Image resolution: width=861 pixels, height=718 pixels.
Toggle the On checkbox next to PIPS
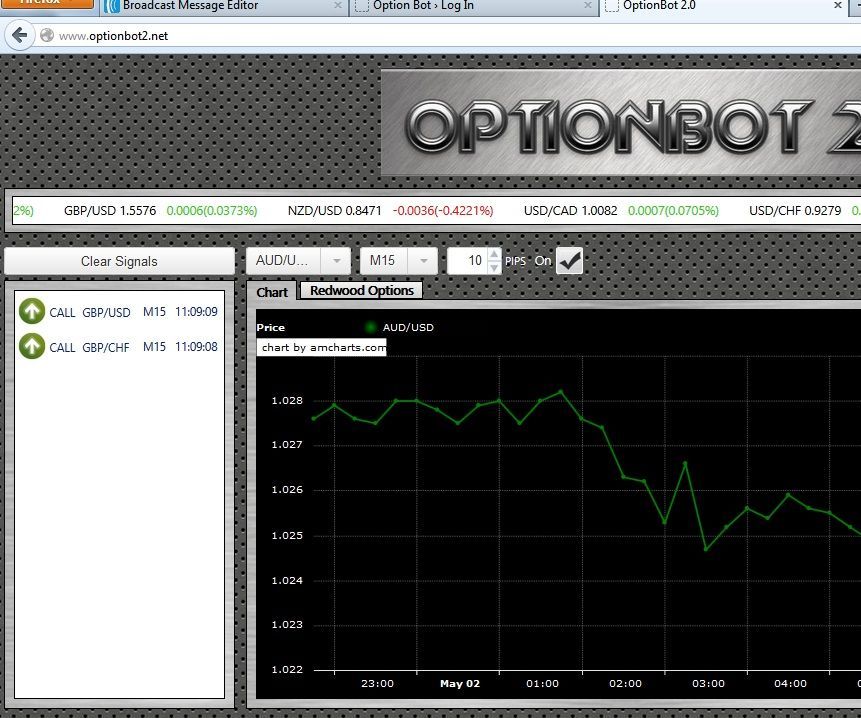click(569, 261)
